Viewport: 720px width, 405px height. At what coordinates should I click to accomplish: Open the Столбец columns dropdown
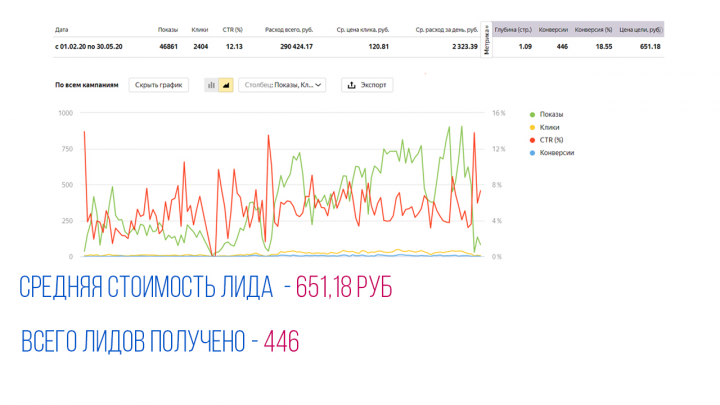coord(282,85)
